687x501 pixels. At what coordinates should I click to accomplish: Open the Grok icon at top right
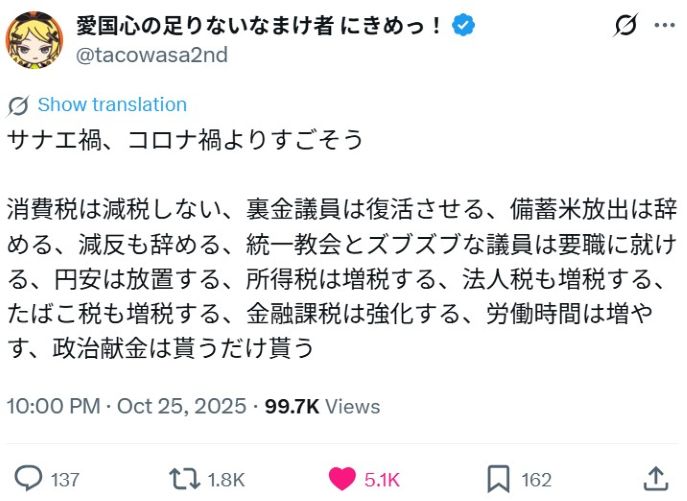(x=626, y=27)
